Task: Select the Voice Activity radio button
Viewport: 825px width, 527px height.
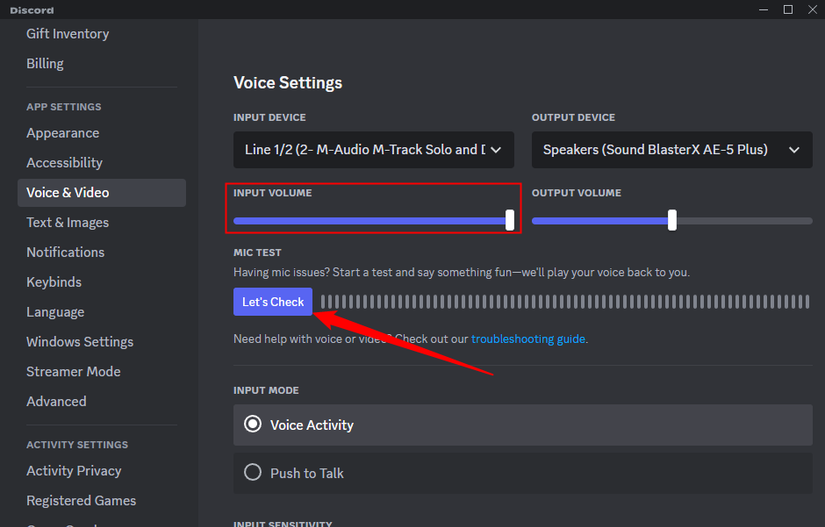Action: (x=253, y=425)
